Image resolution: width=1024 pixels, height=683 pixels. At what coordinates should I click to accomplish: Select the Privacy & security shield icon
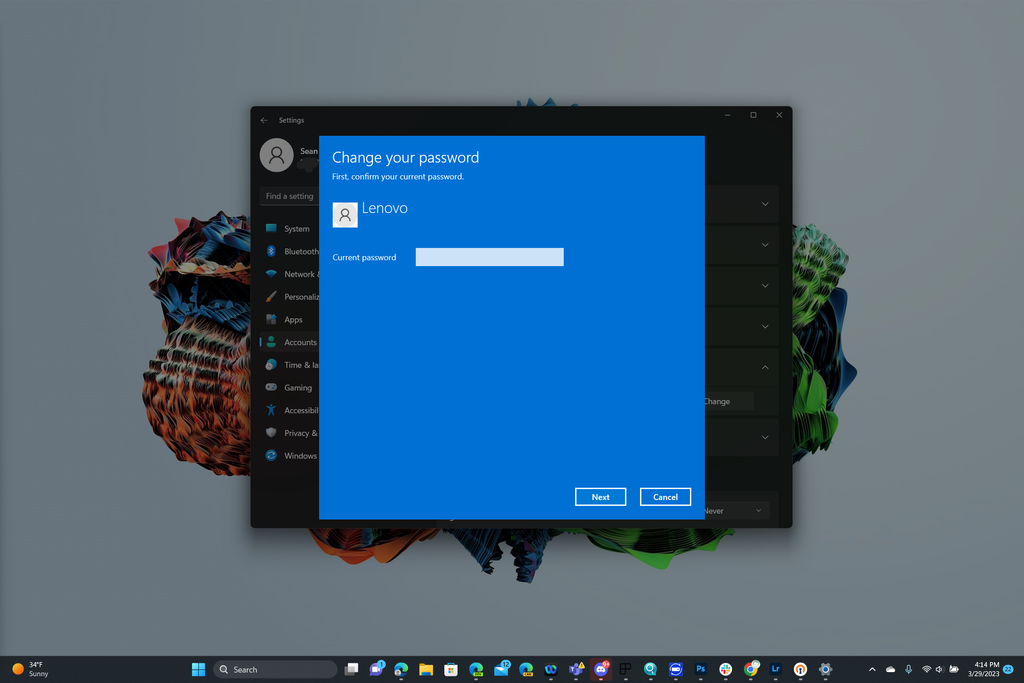tap(270, 432)
